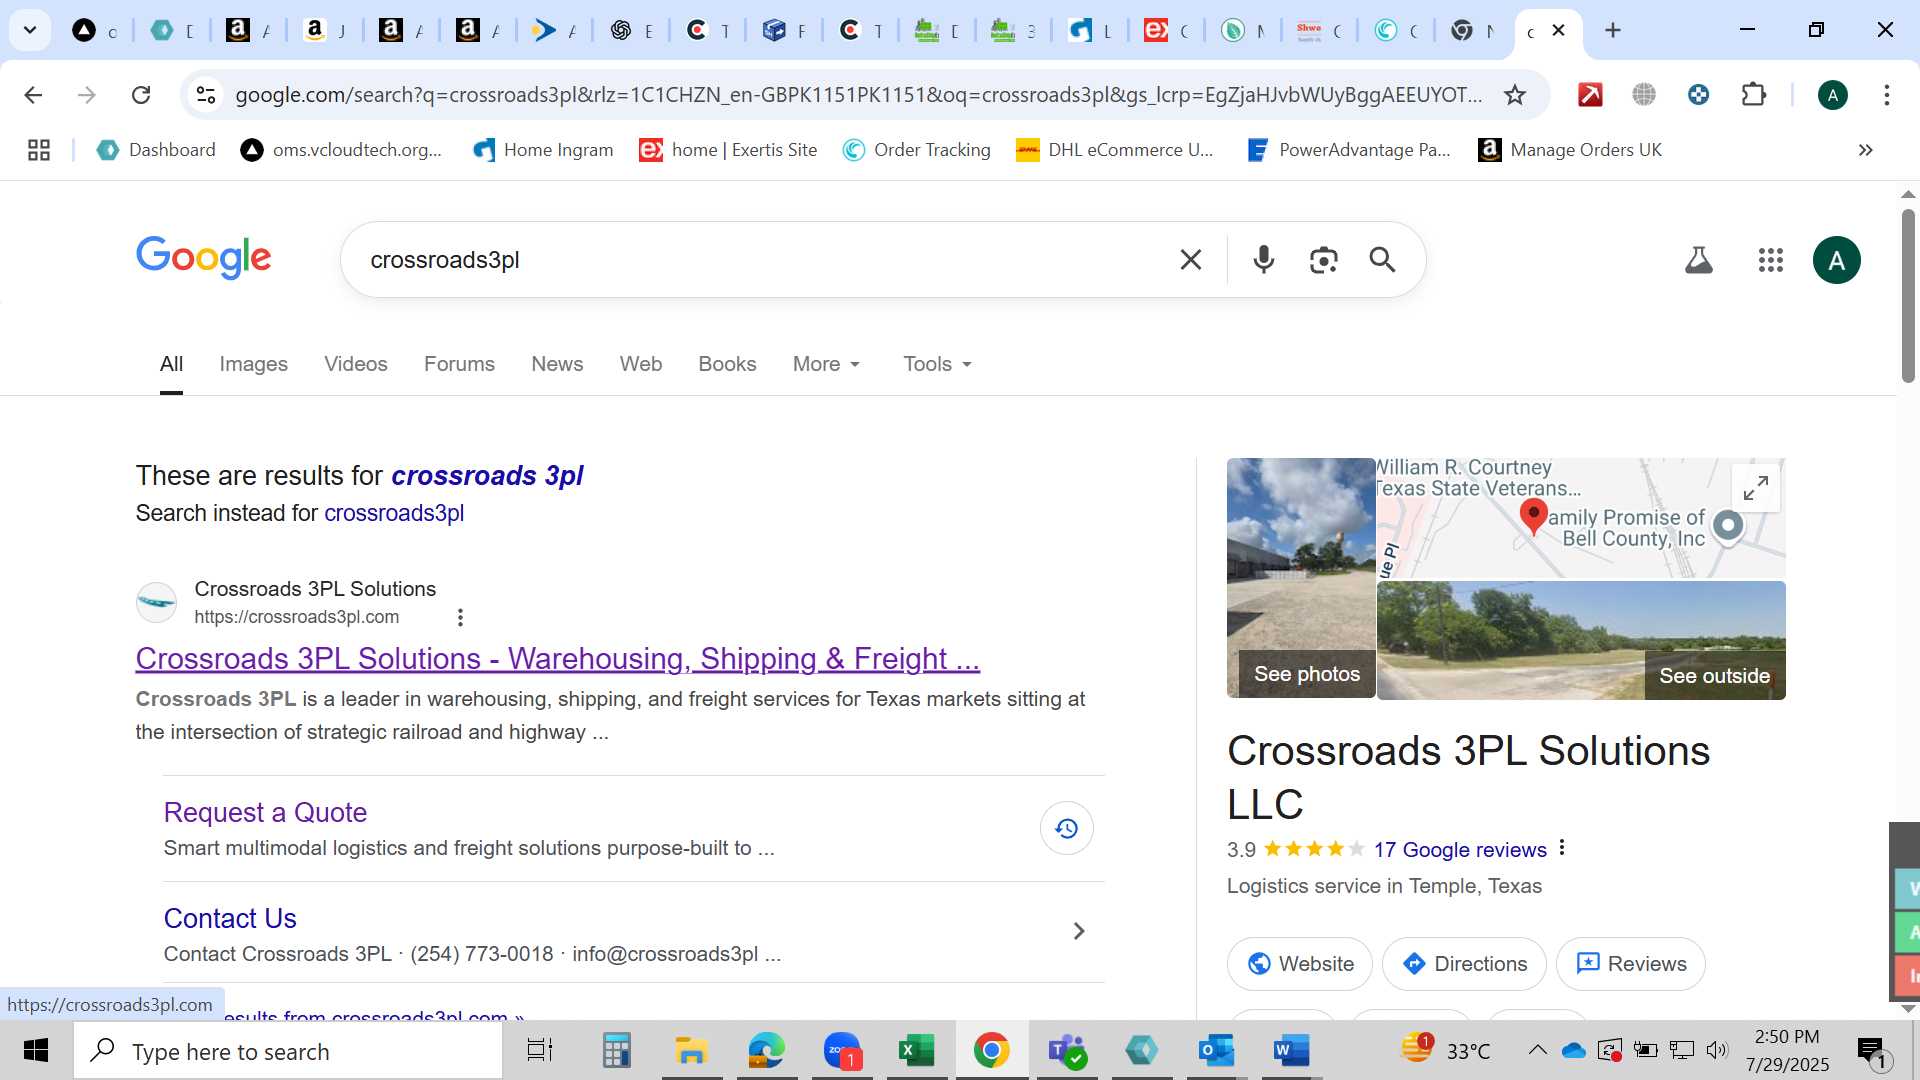Show hidden bookmarks with double chevron
The image size is (1920, 1080).
coord(1865,150)
